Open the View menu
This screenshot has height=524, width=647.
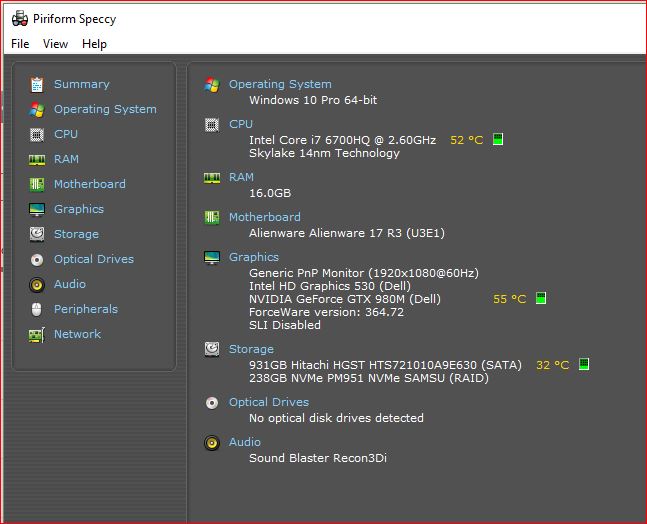[55, 44]
